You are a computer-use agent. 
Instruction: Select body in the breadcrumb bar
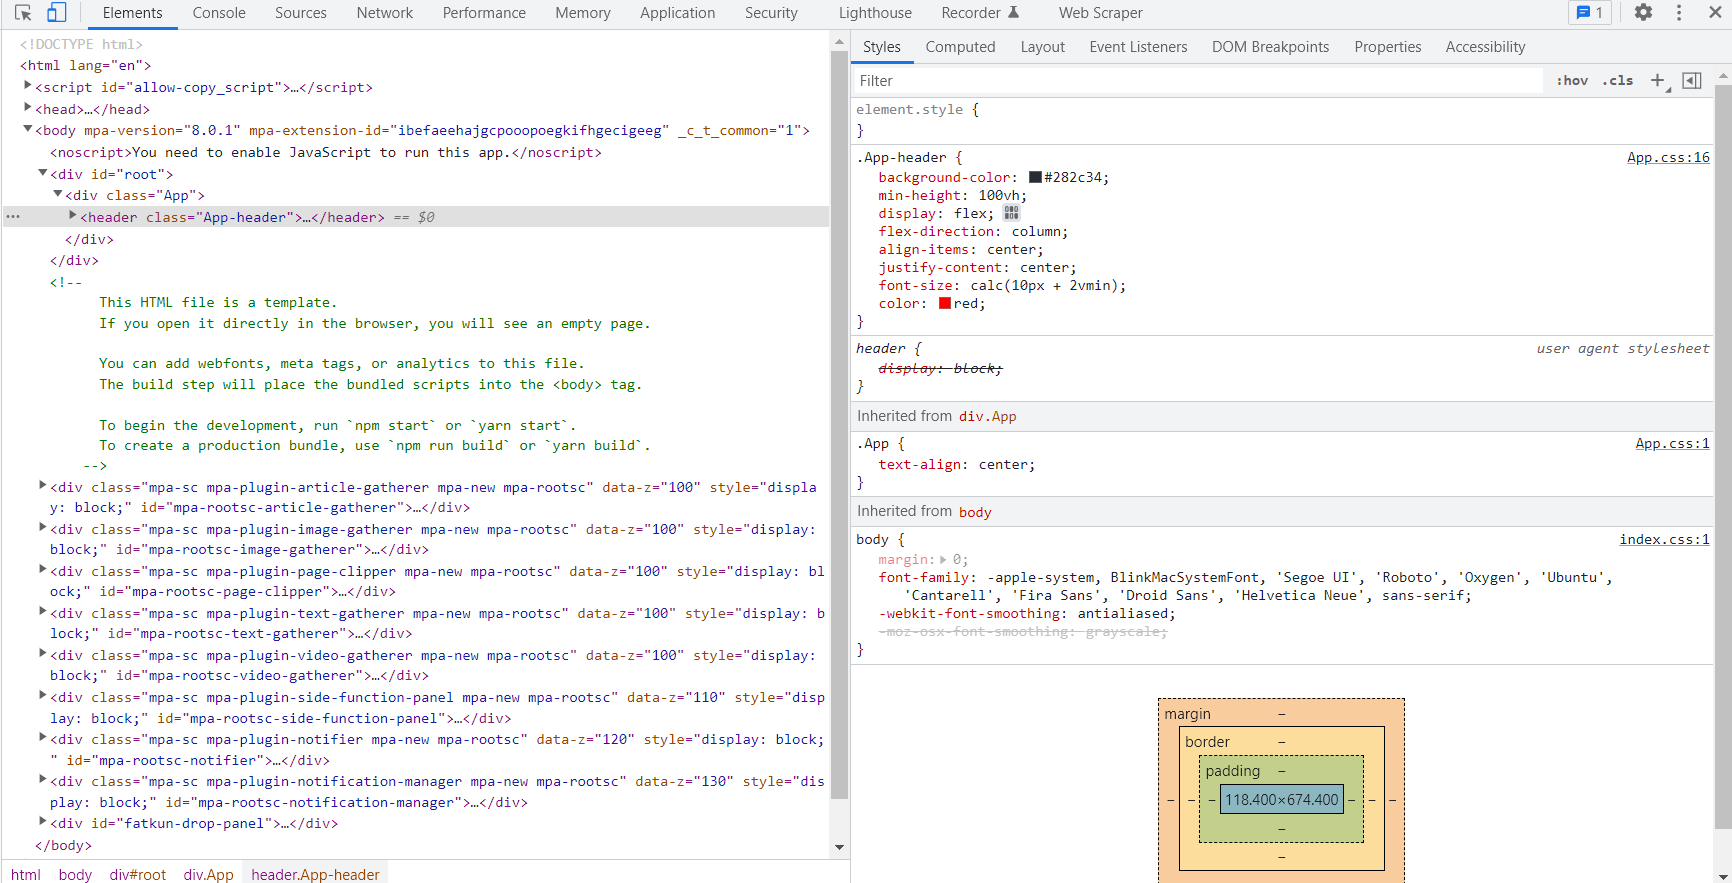point(75,874)
